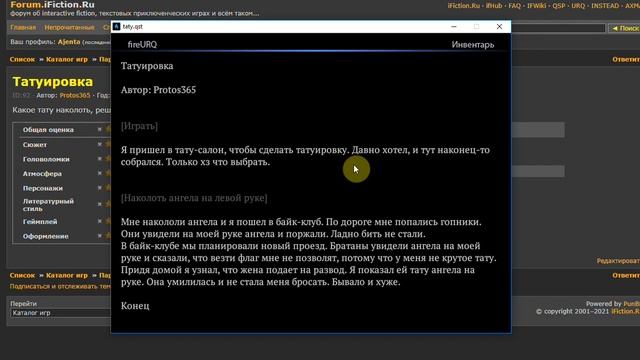The image size is (640, 360).
Task: Close the taty.qst window
Action: point(499,27)
